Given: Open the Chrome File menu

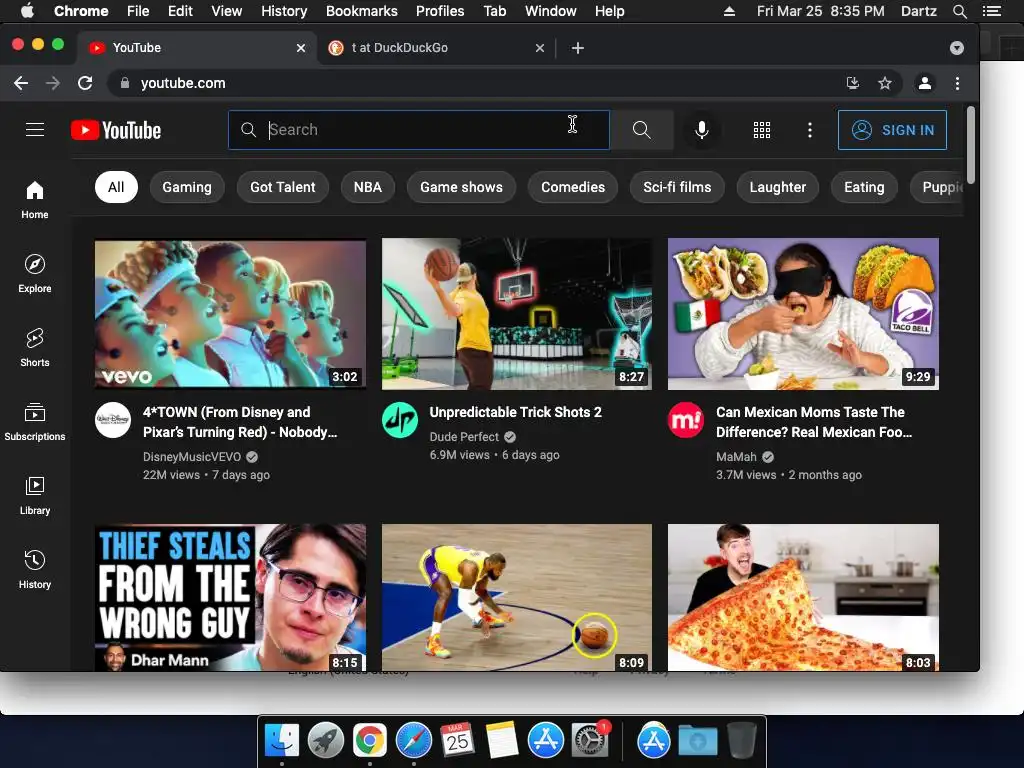Looking at the screenshot, I should [x=138, y=11].
